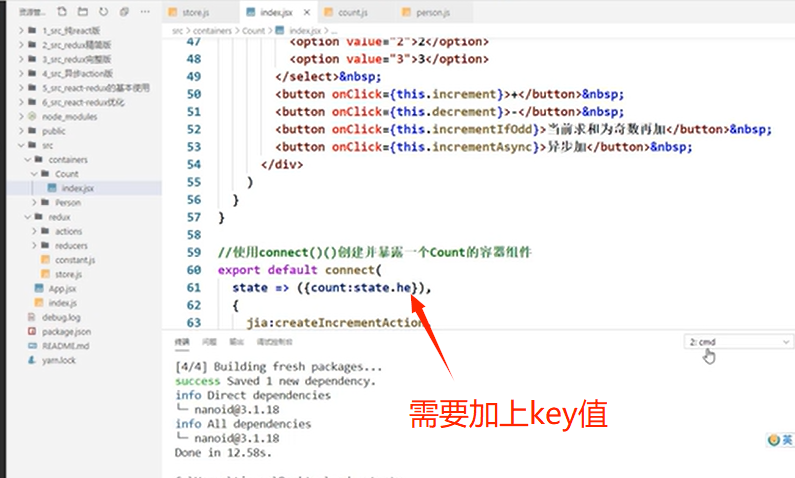Collapse all folders using the collapse icon
This screenshot has height=478, width=795.
coord(124,11)
